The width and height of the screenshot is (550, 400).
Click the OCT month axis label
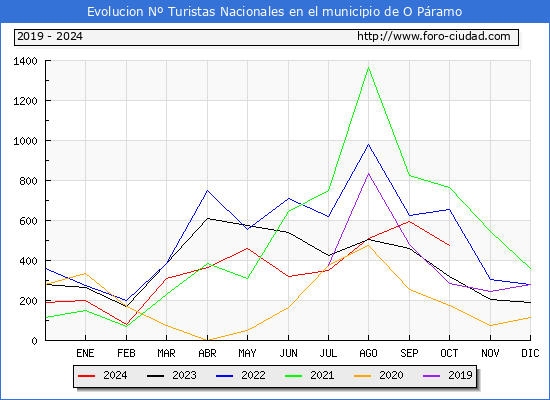tap(449, 353)
